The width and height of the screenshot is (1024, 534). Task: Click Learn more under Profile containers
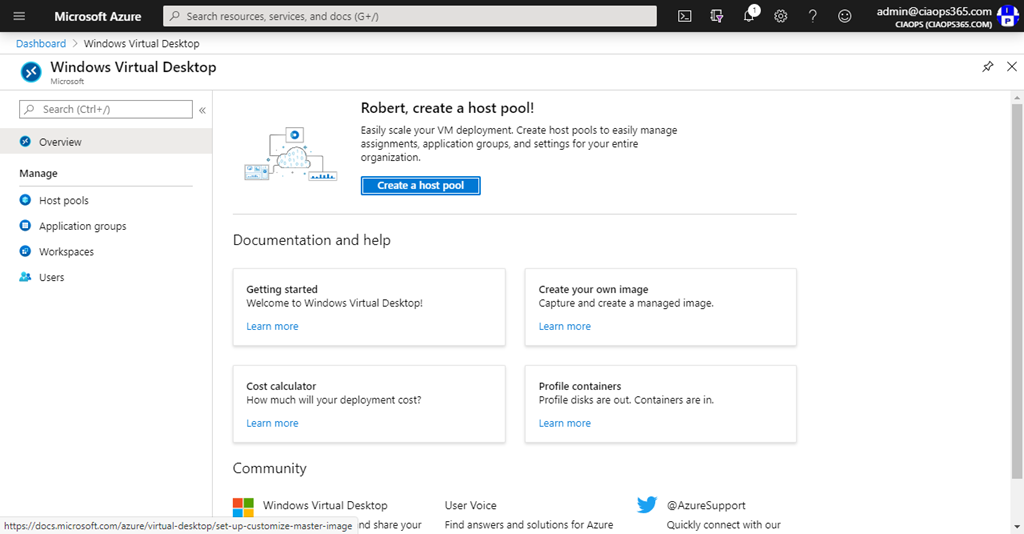564,424
